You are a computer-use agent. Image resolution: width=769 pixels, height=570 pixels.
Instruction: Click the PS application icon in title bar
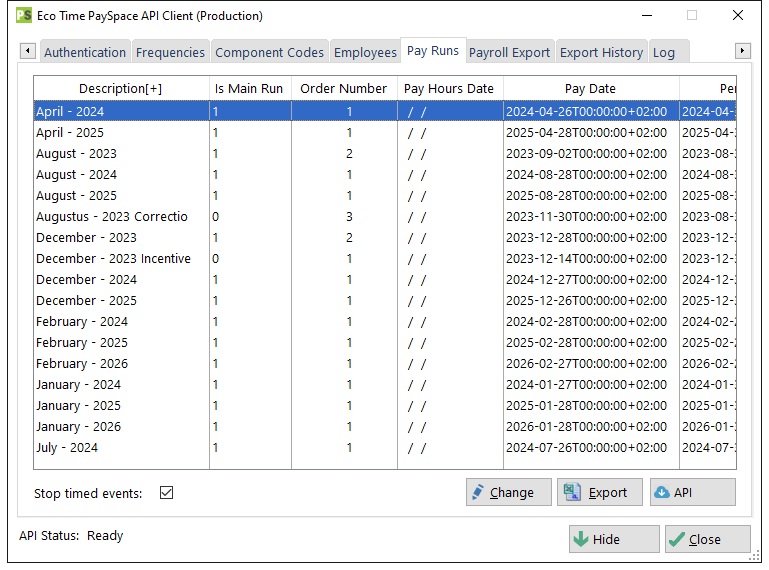point(24,15)
